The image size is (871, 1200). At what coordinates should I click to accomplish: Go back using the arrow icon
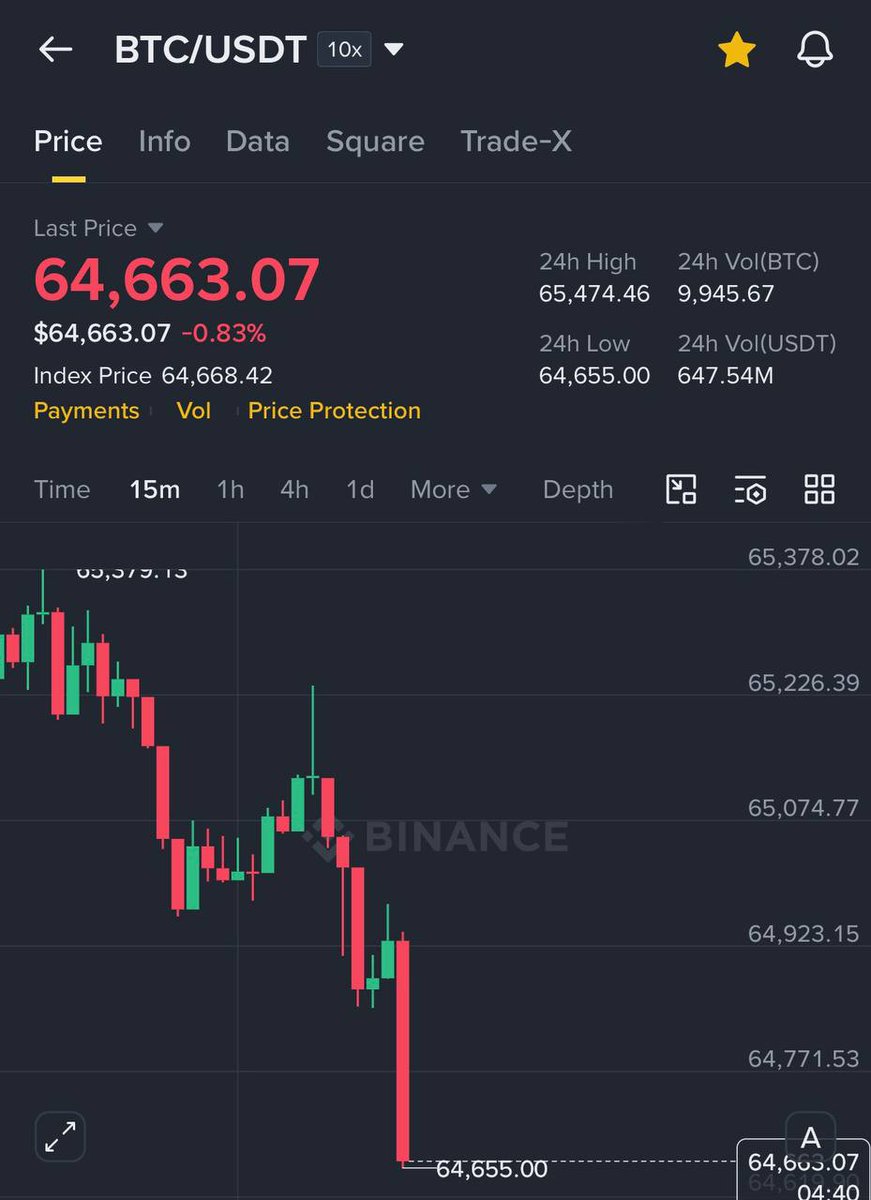click(x=55, y=50)
